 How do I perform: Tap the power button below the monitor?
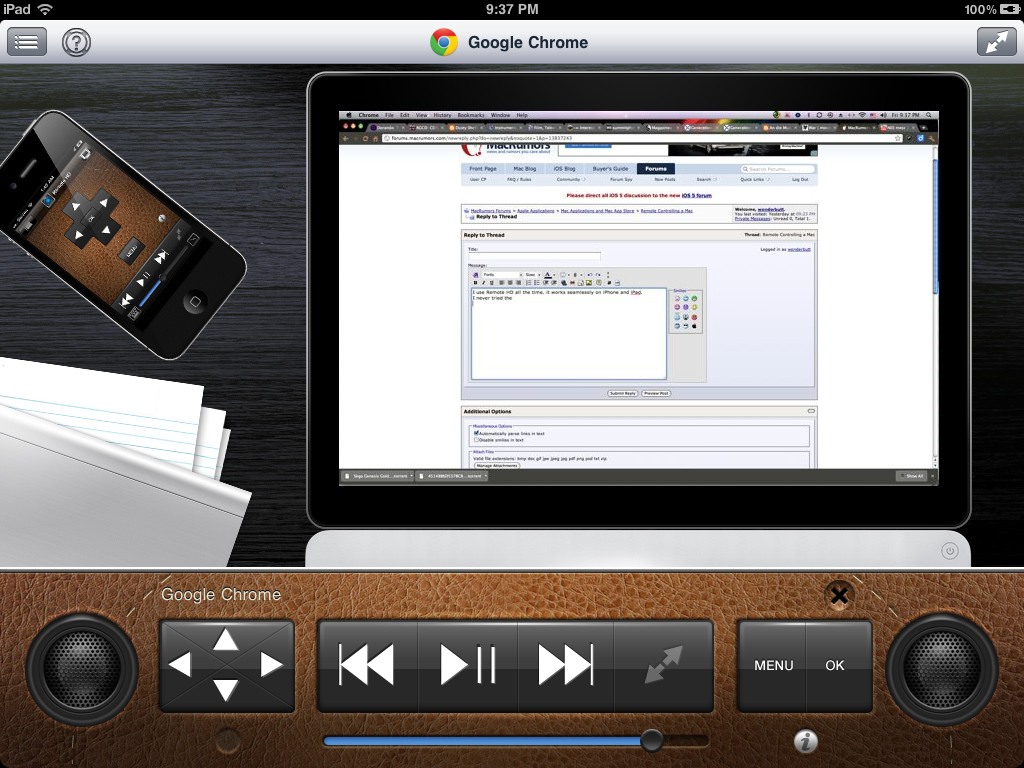[950, 551]
